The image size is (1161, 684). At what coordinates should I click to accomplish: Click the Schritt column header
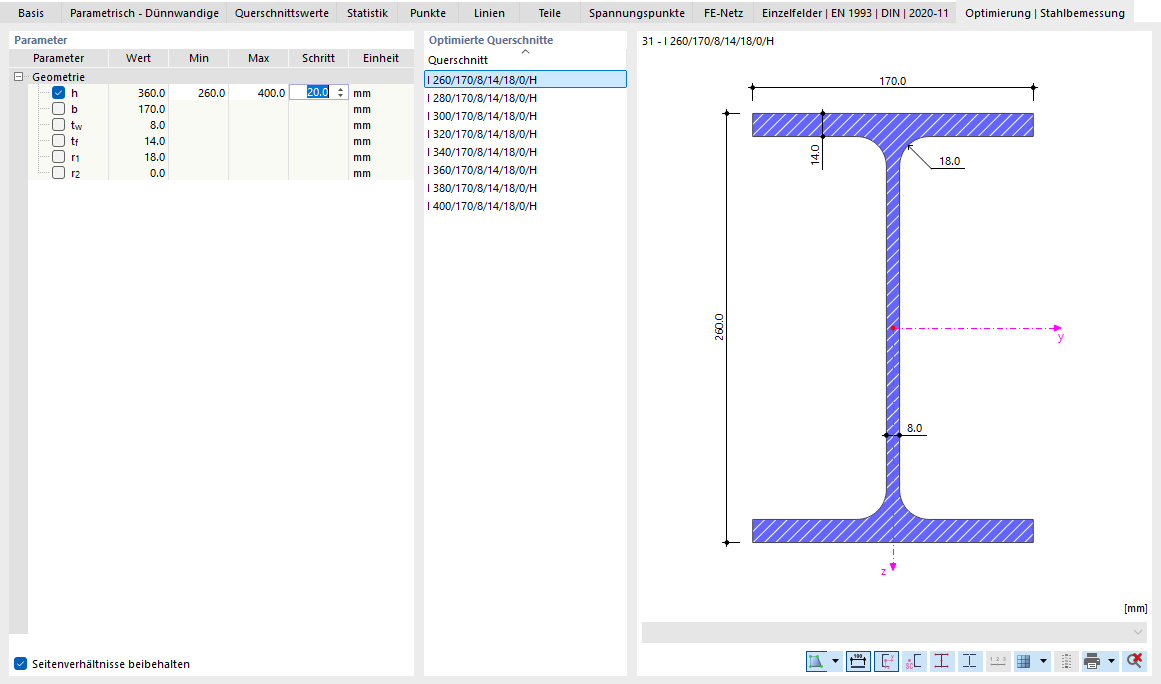click(x=318, y=58)
